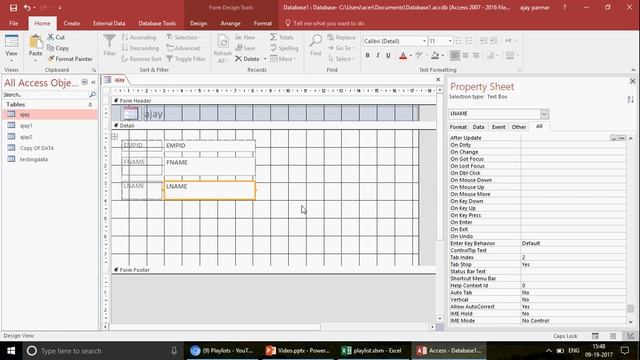Switch to the Create ribbon tab
This screenshot has width=640, height=360.
[71, 23]
